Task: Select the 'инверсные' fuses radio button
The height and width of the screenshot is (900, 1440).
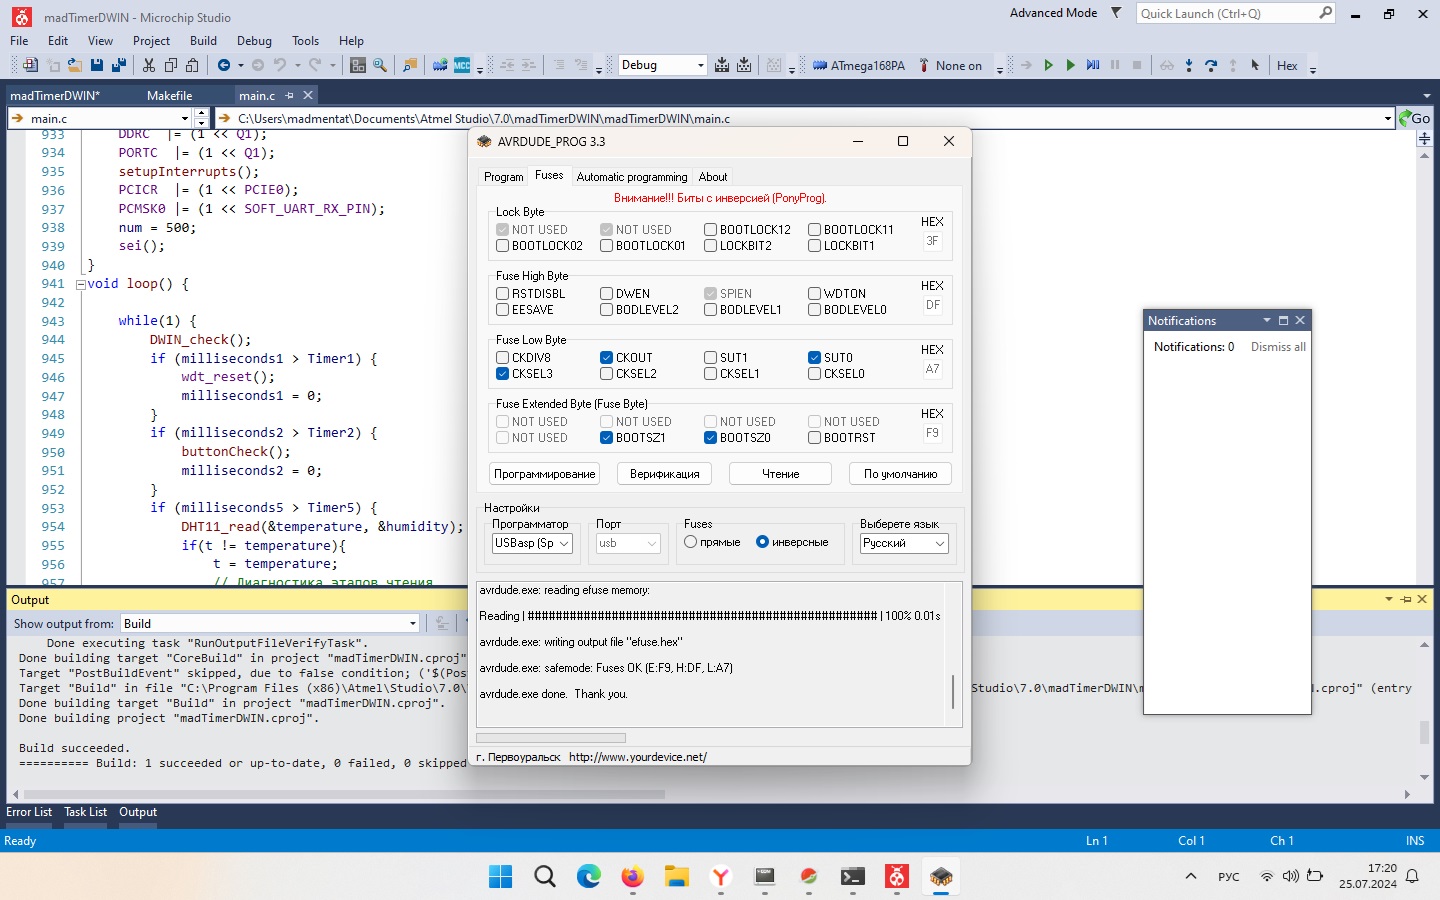Action: coord(763,542)
